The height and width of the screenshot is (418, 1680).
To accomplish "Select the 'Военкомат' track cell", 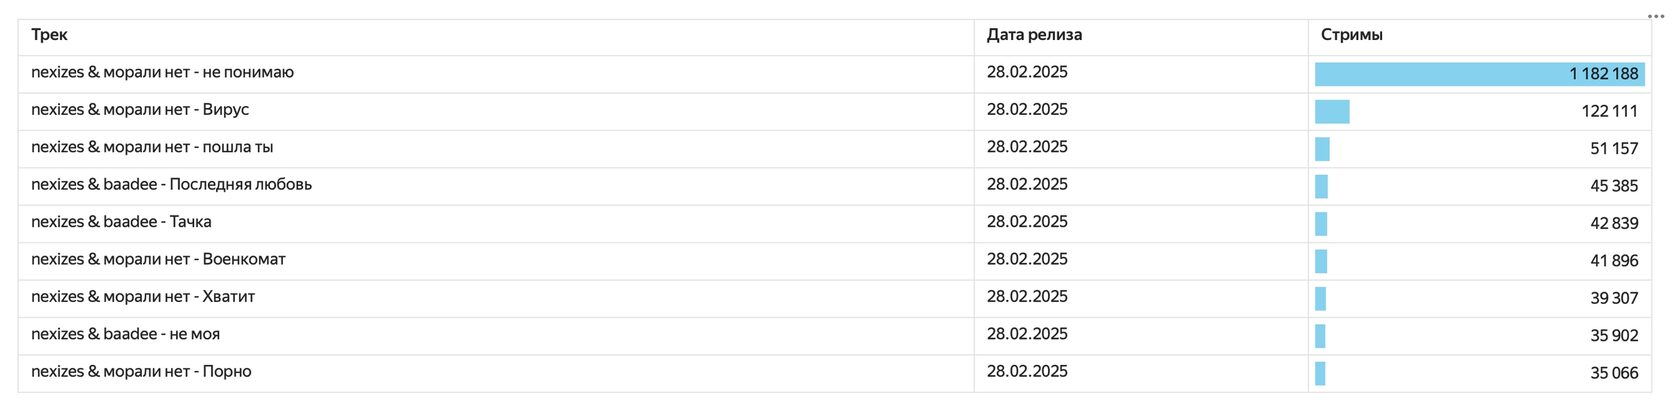I will tap(496, 261).
